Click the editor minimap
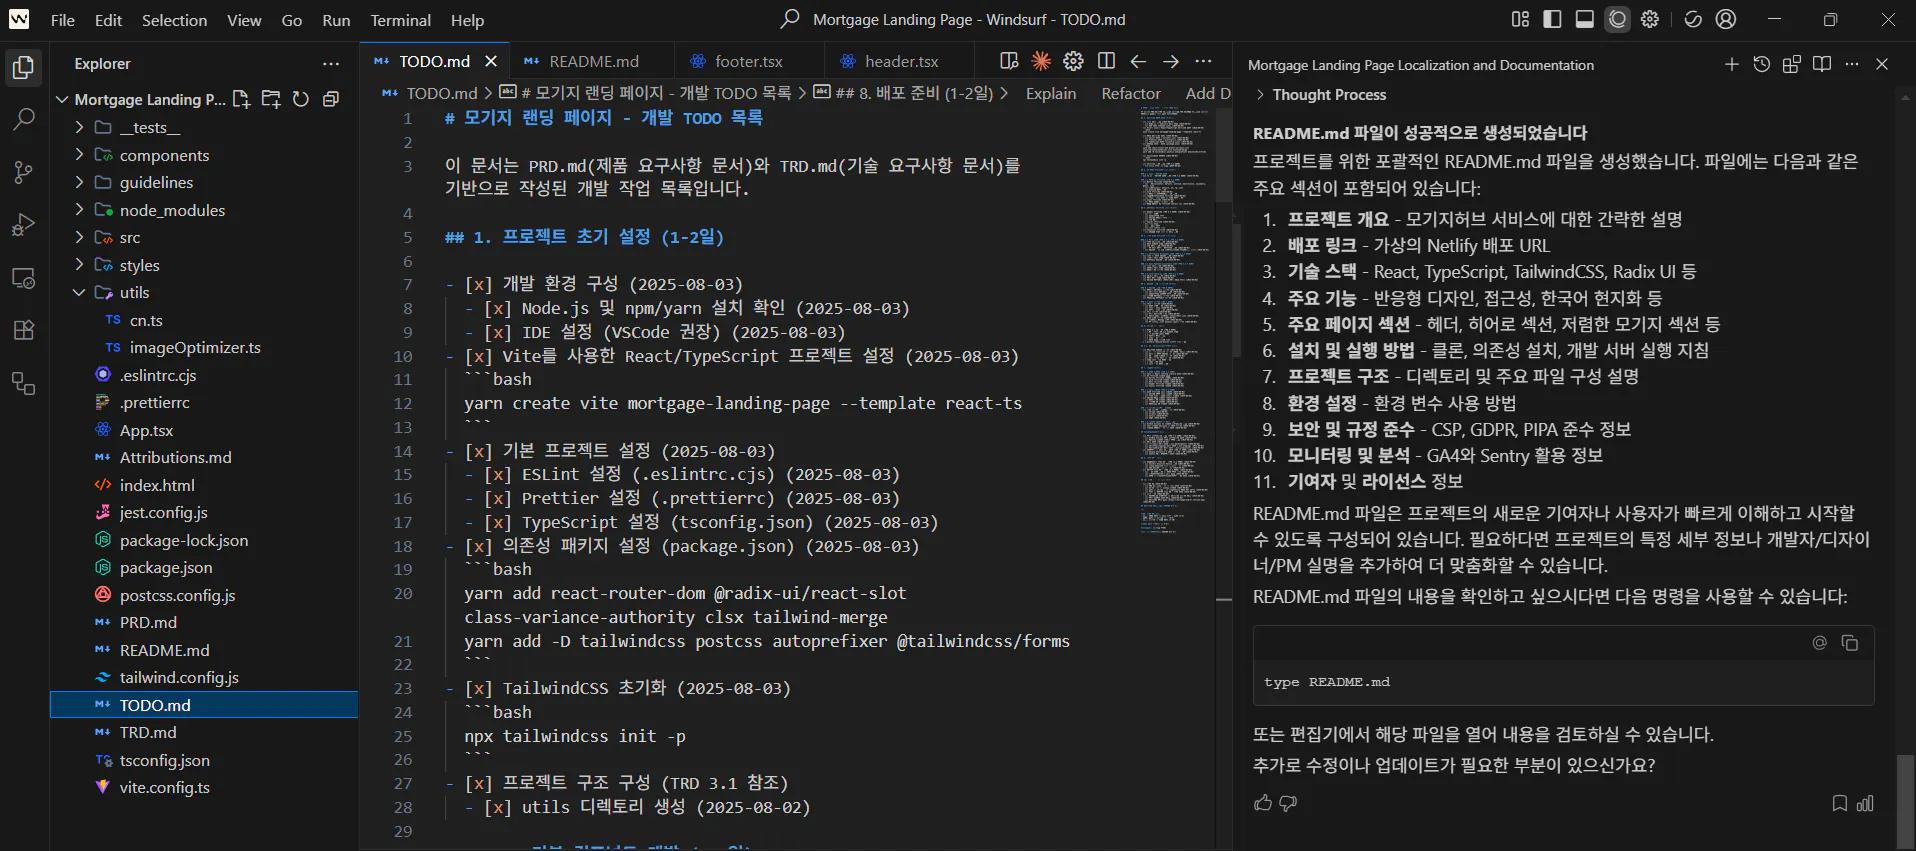This screenshot has height=851, width=1916. (1175, 320)
